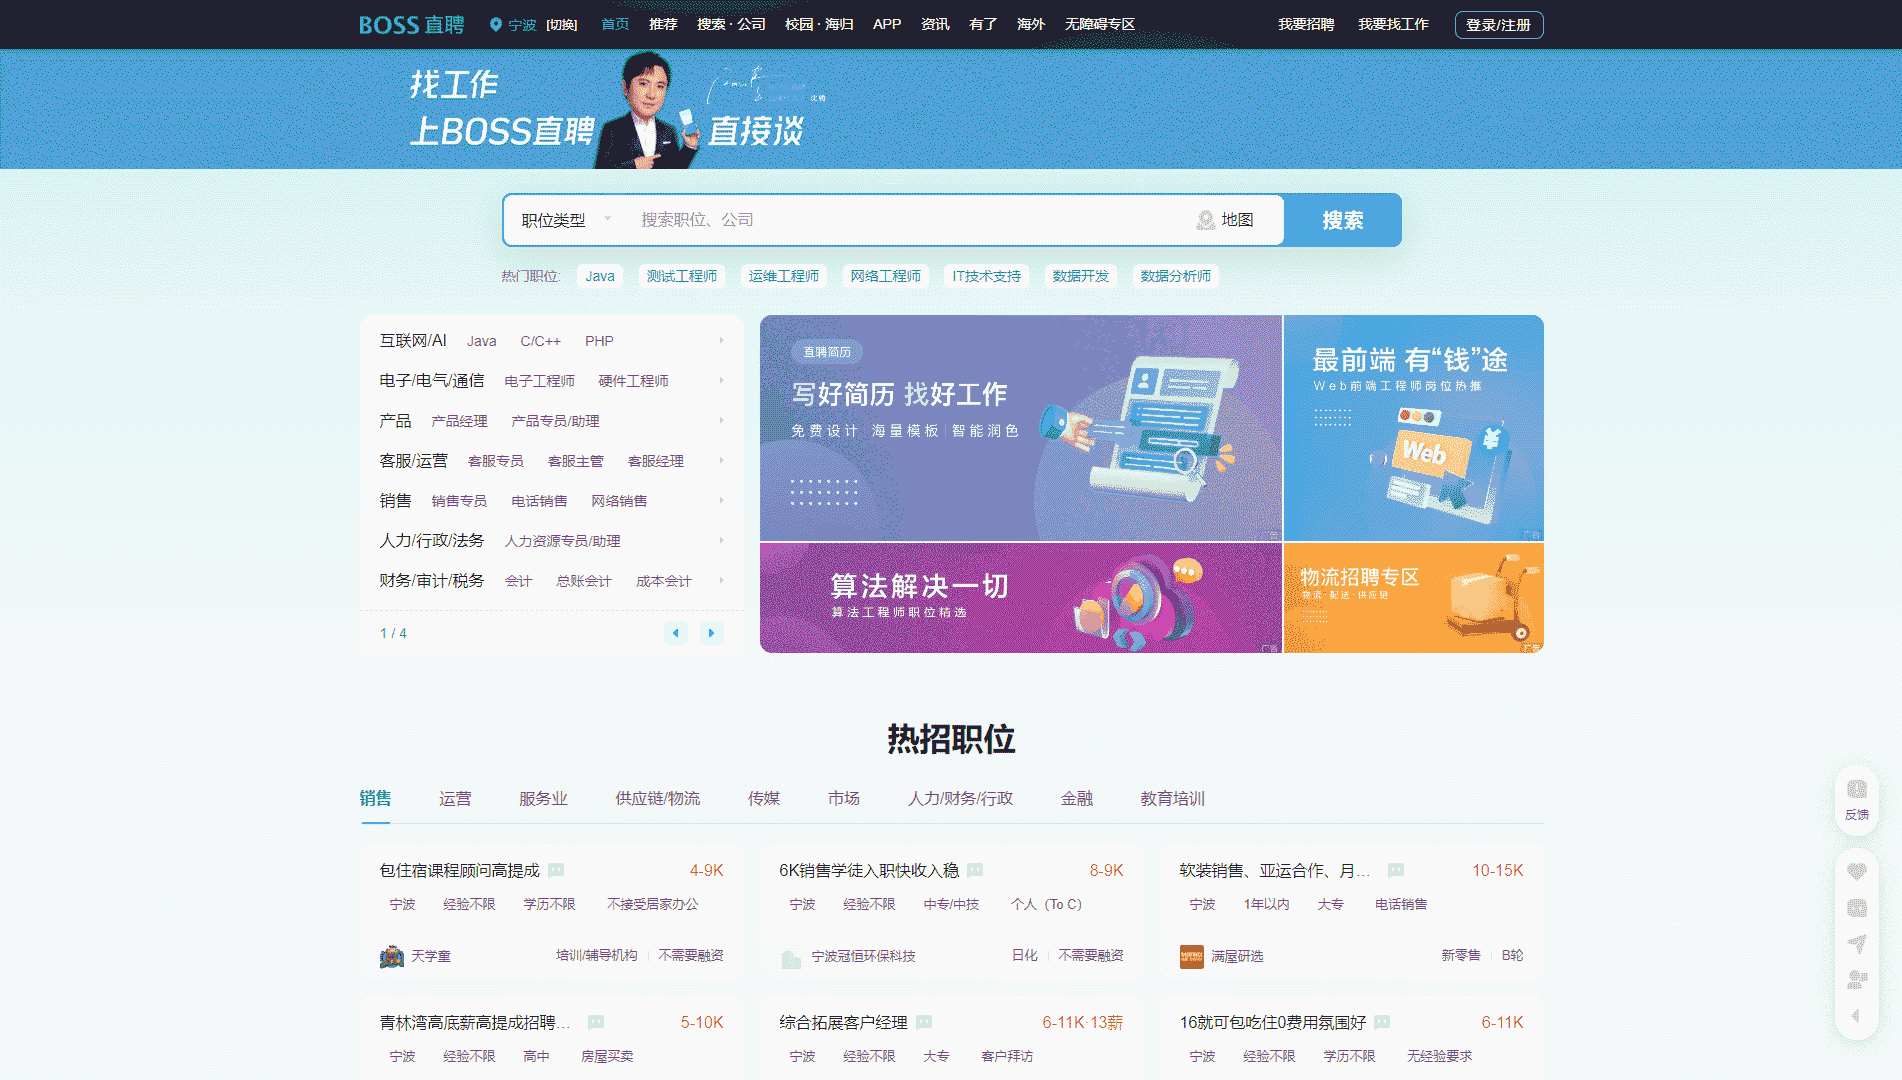
Task: Click the location pin icon beside 宁波
Action: (x=495, y=24)
